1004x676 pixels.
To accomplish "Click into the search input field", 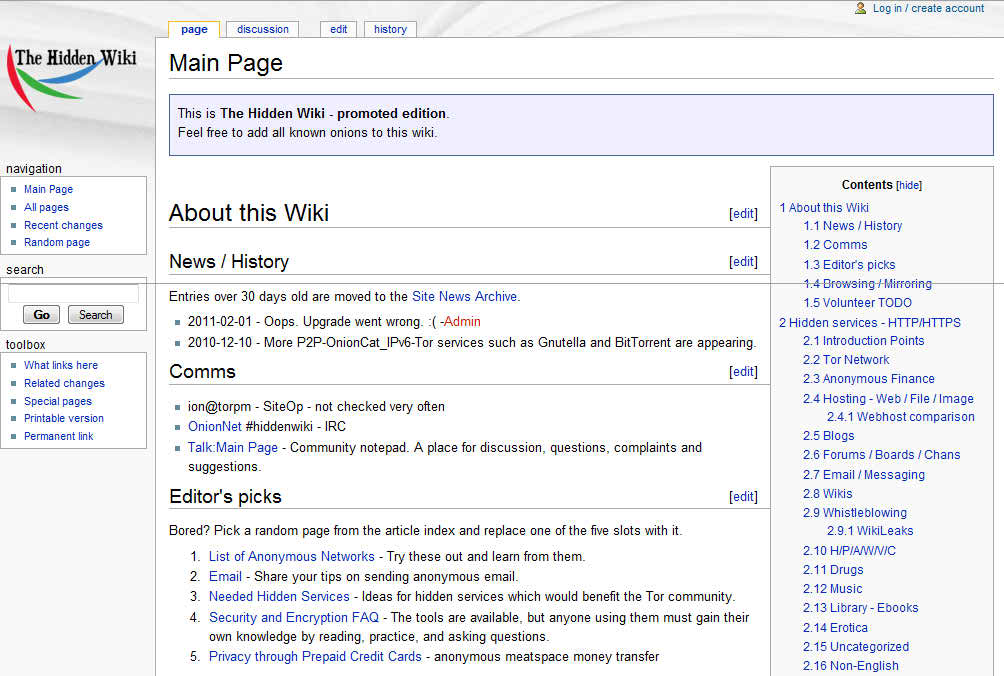I will pos(73,294).
